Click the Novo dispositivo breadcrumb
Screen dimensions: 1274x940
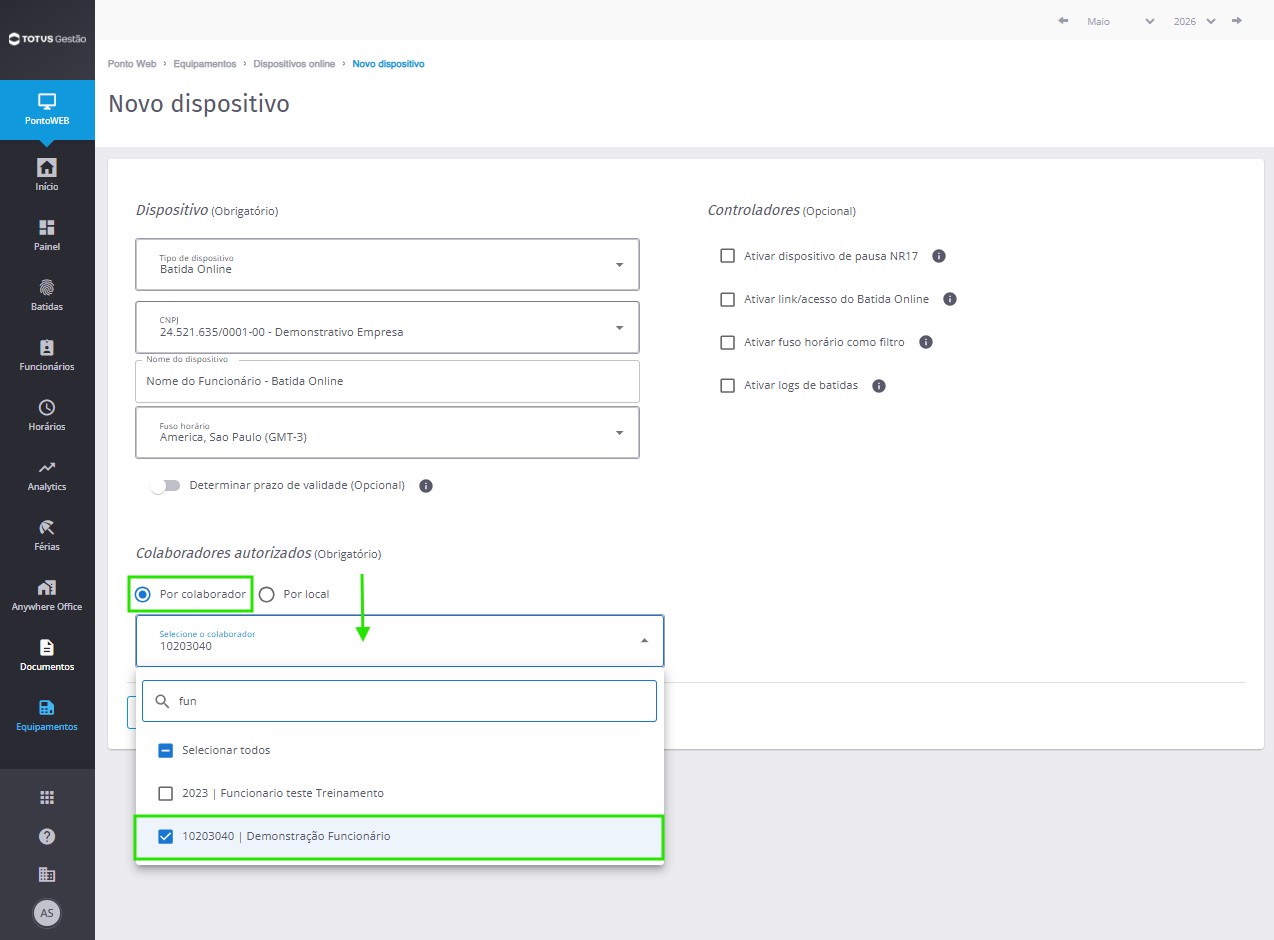click(388, 64)
